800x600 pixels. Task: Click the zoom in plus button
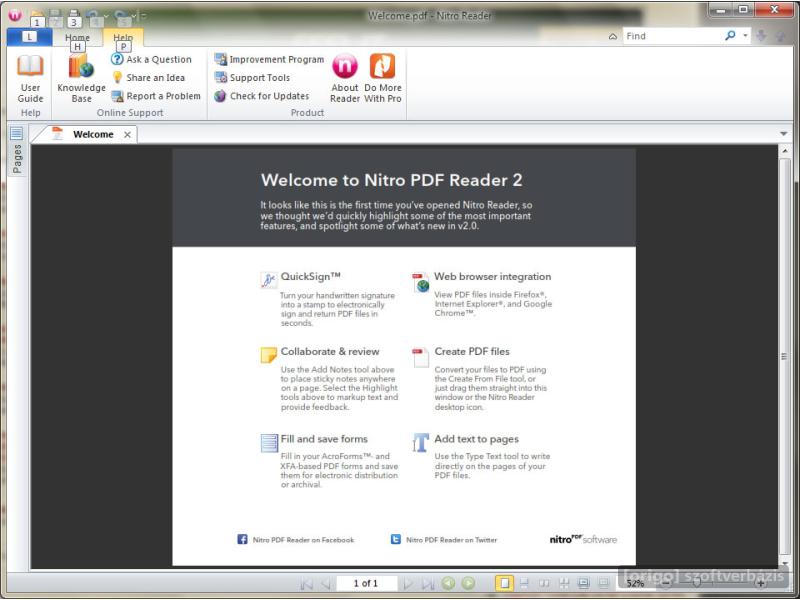[761, 583]
